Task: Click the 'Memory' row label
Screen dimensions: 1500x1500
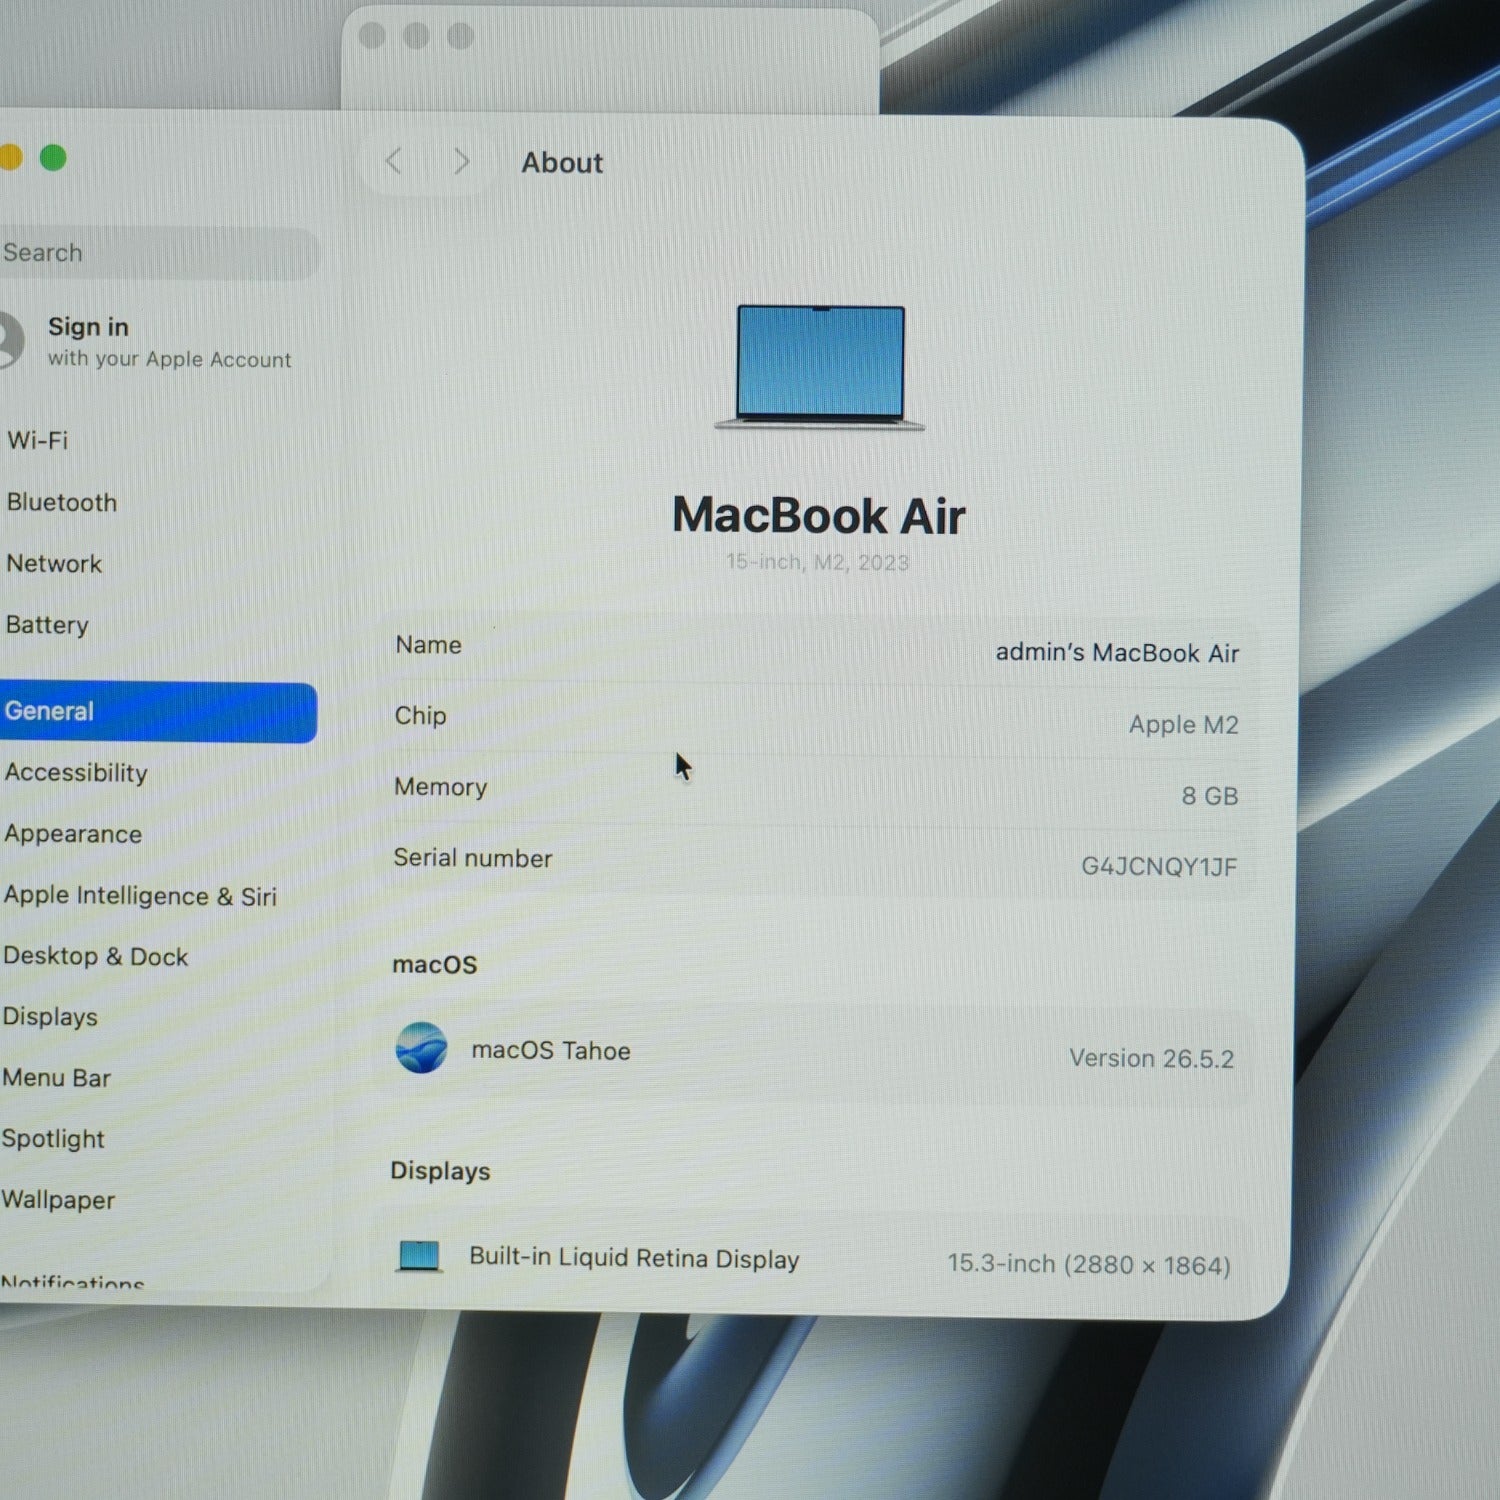Action: point(441,787)
